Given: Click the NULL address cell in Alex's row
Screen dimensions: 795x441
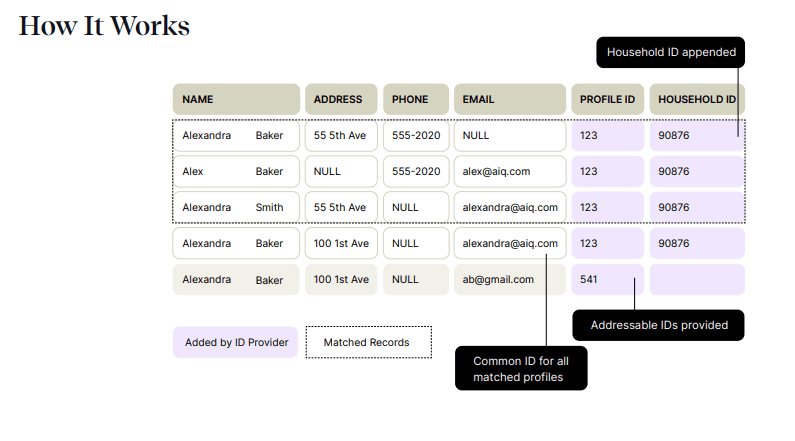Looking at the screenshot, I should [x=341, y=171].
